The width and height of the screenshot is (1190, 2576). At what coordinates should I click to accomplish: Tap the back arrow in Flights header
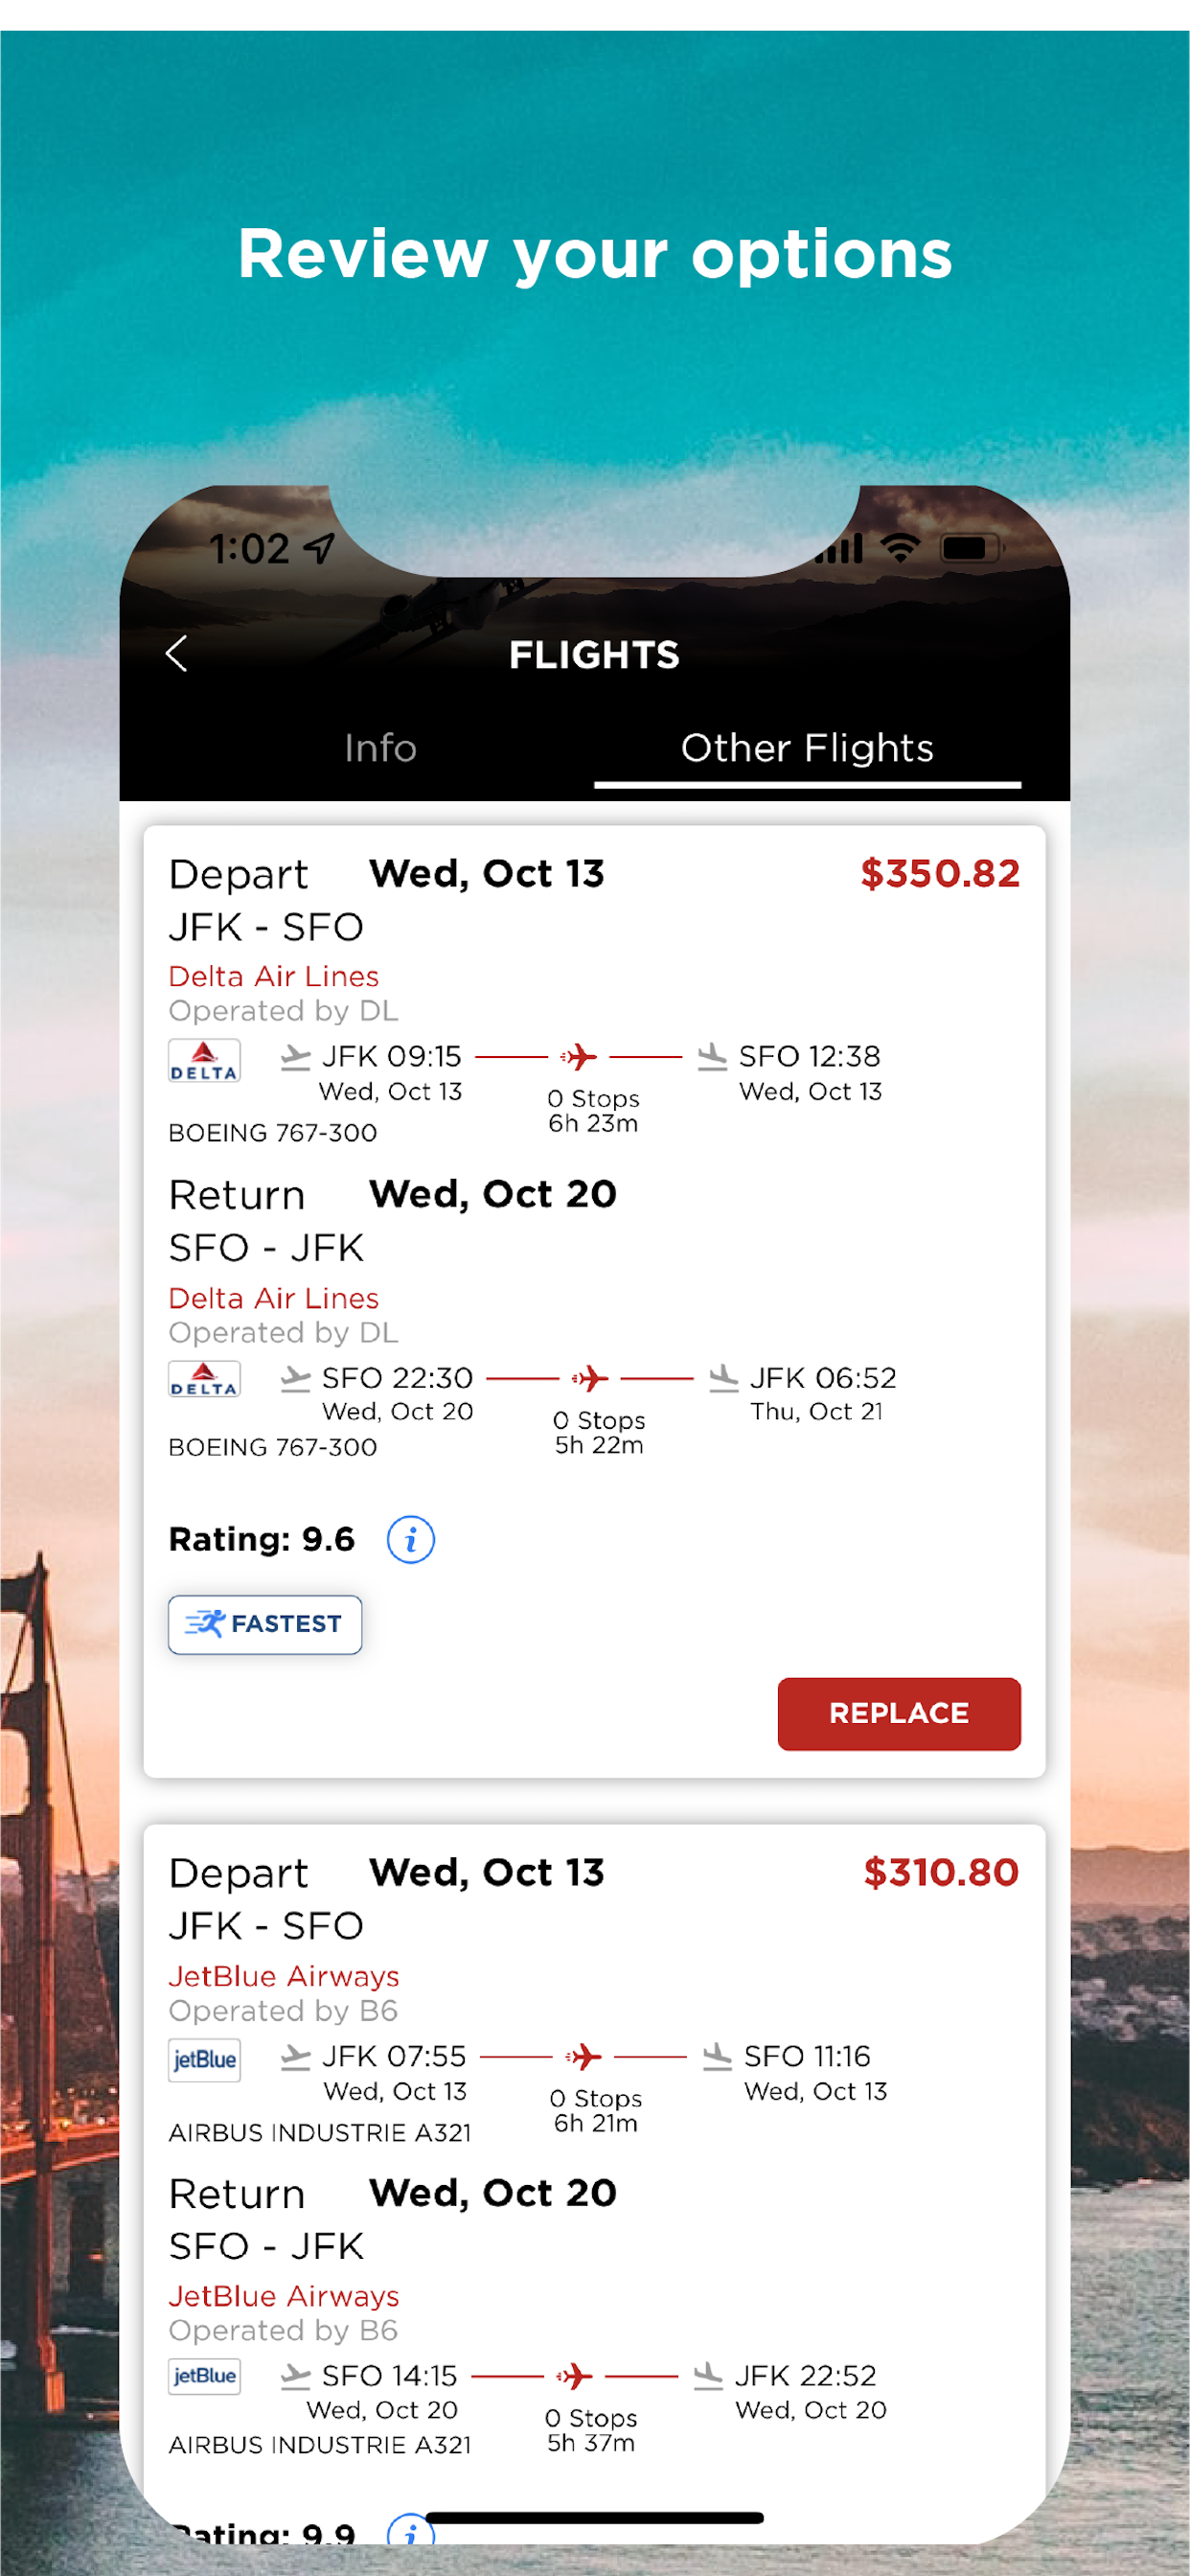177,654
